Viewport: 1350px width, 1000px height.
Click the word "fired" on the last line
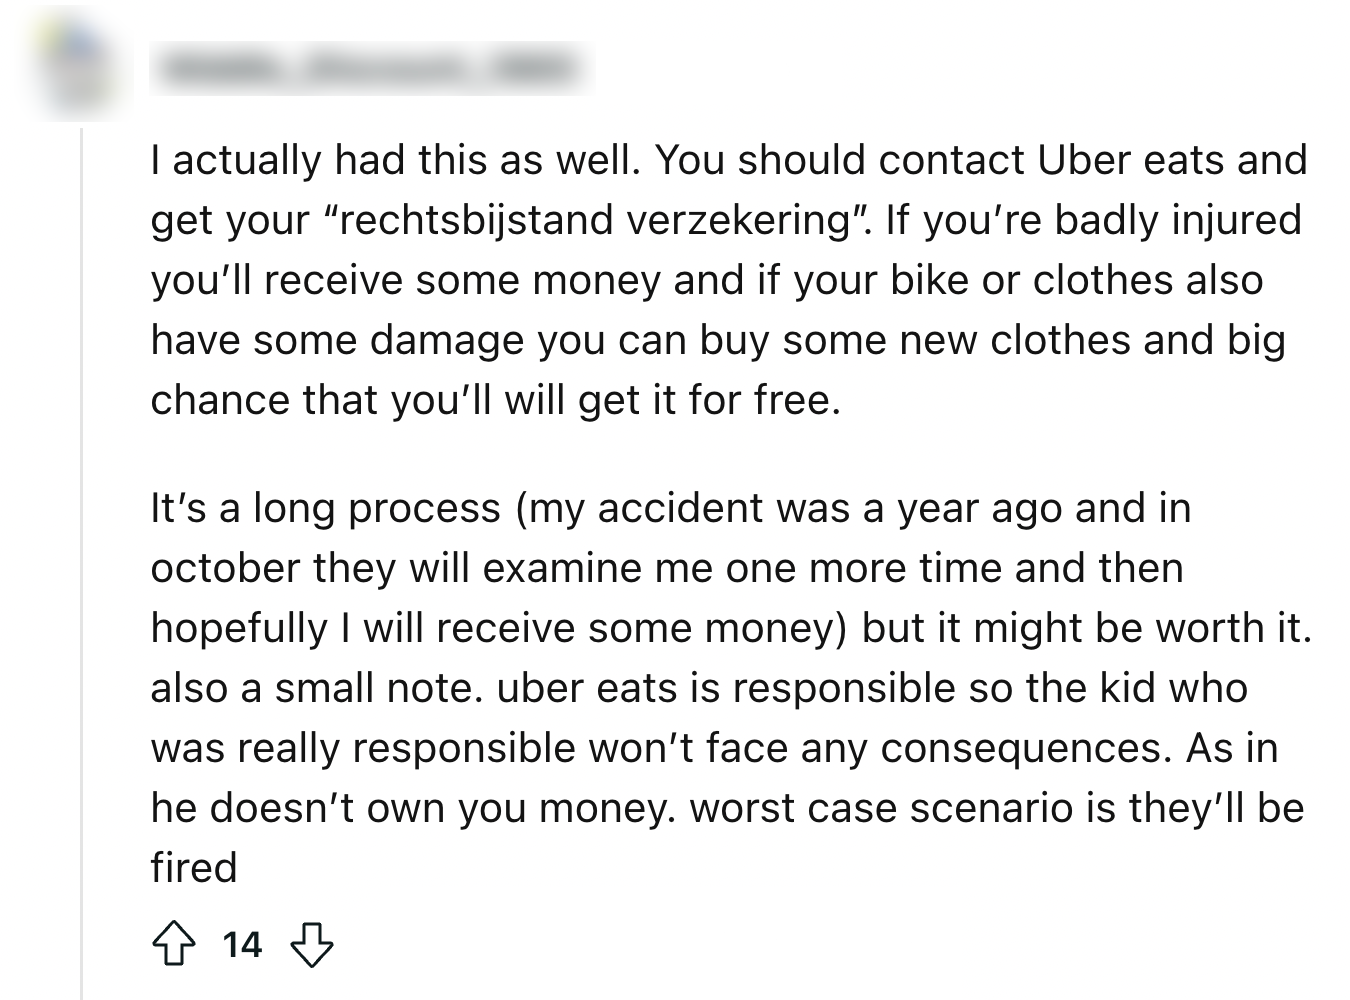pos(194,867)
